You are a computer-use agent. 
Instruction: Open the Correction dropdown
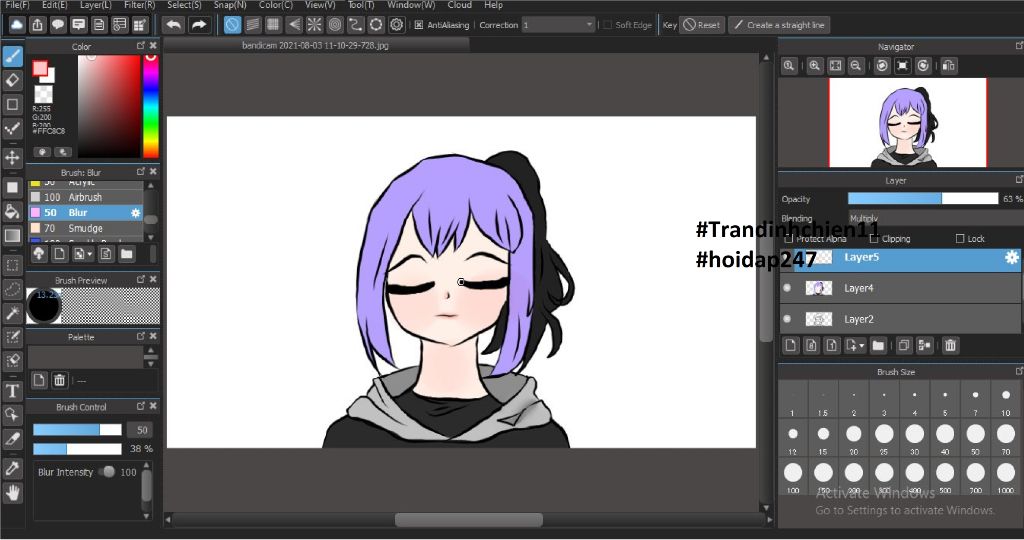click(x=558, y=25)
